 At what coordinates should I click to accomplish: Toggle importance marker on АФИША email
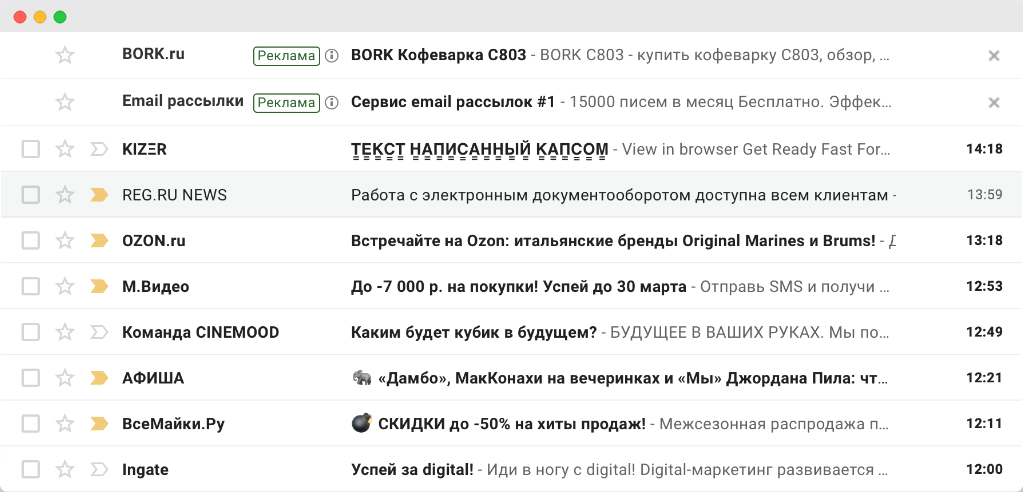[x=99, y=378]
